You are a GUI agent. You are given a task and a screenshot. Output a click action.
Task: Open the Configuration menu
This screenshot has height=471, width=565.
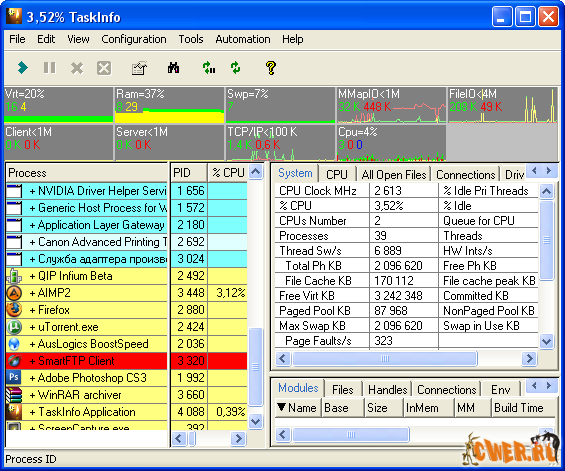click(x=134, y=39)
